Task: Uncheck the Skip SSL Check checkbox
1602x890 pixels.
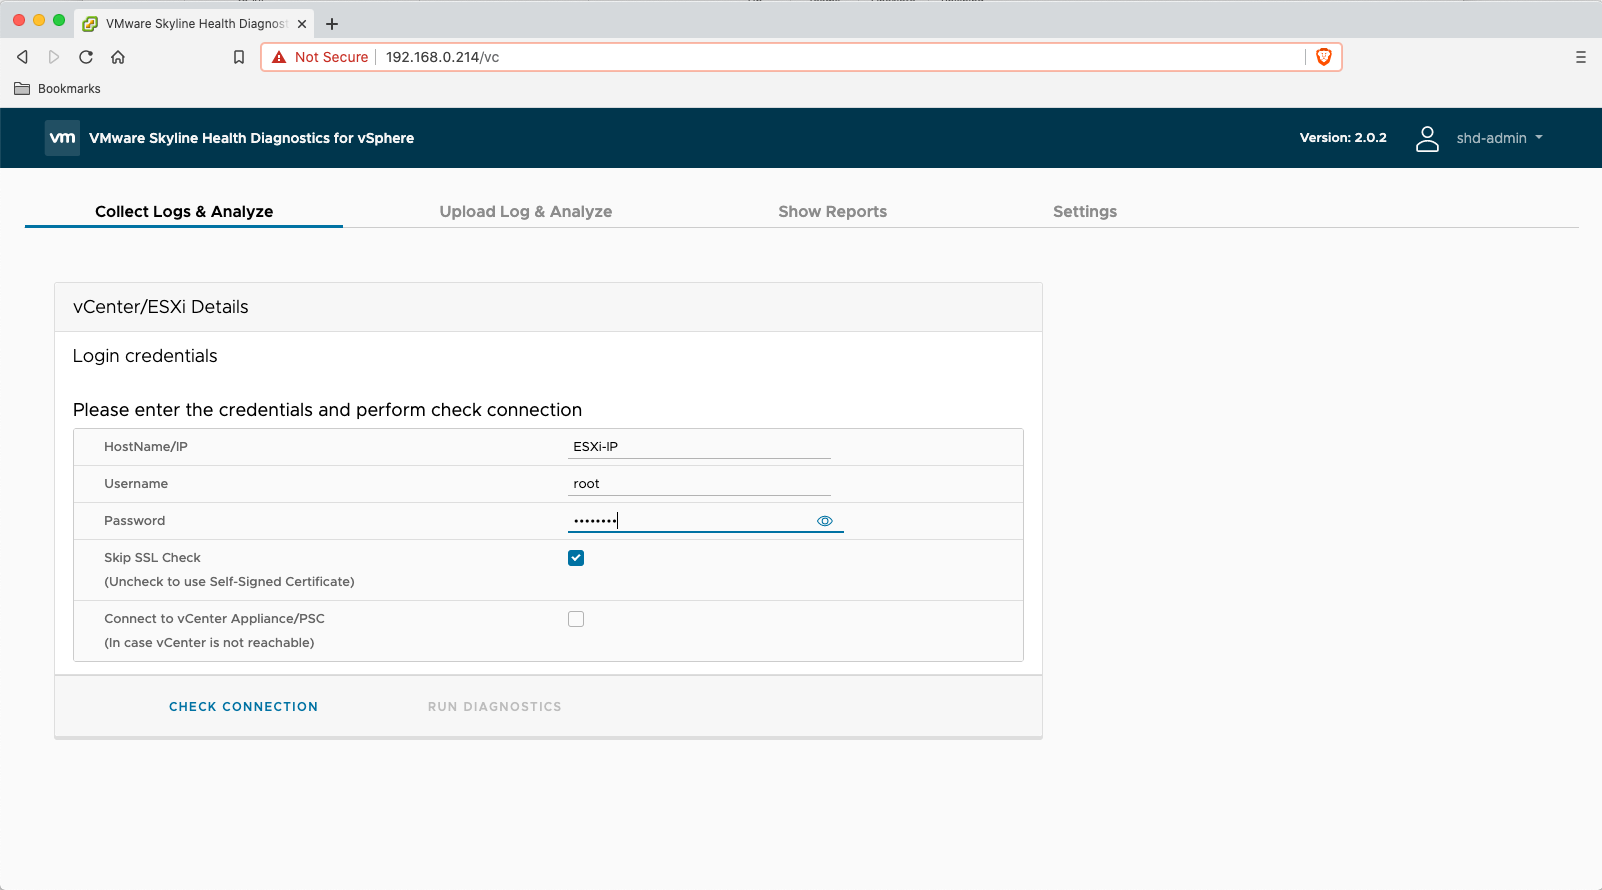Action: click(576, 558)
